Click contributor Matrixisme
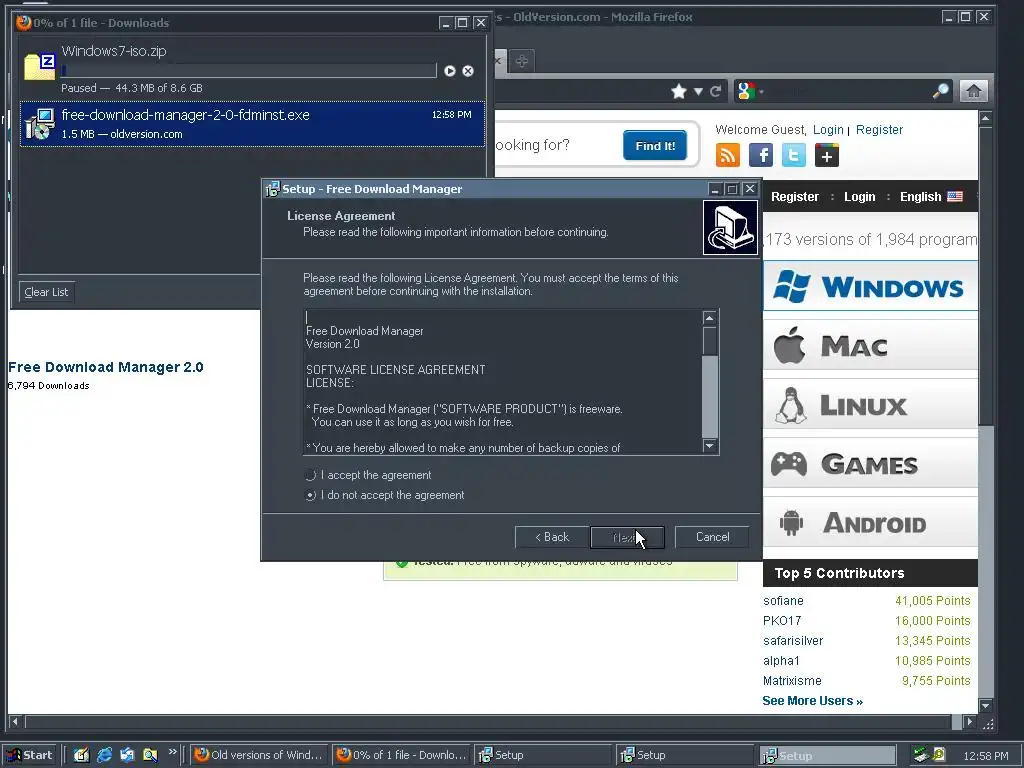 click(792, 680)
